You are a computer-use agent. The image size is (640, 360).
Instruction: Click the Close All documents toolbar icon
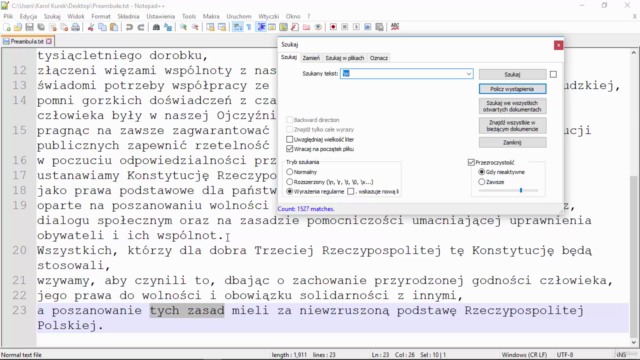tap(64, 27)
